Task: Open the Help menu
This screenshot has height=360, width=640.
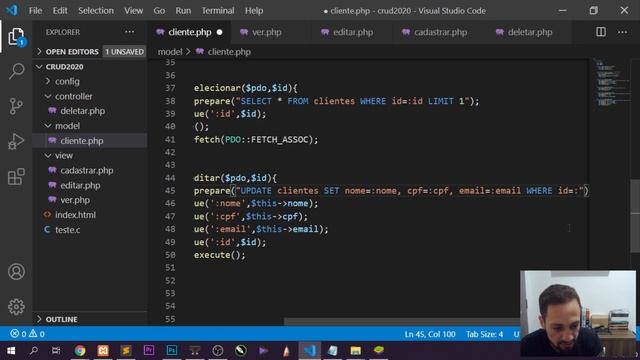Action: (x=254, y=11)
